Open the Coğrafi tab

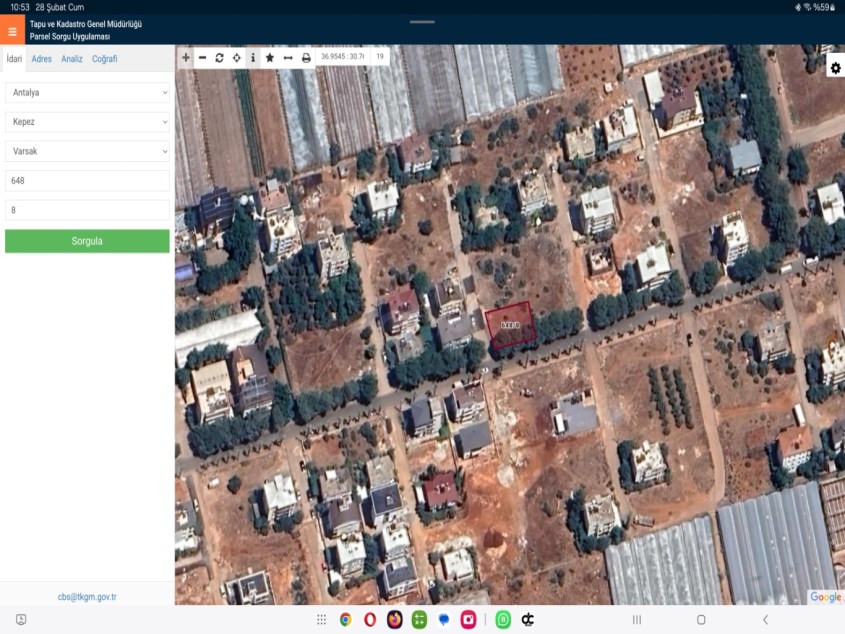coord(105,59)
